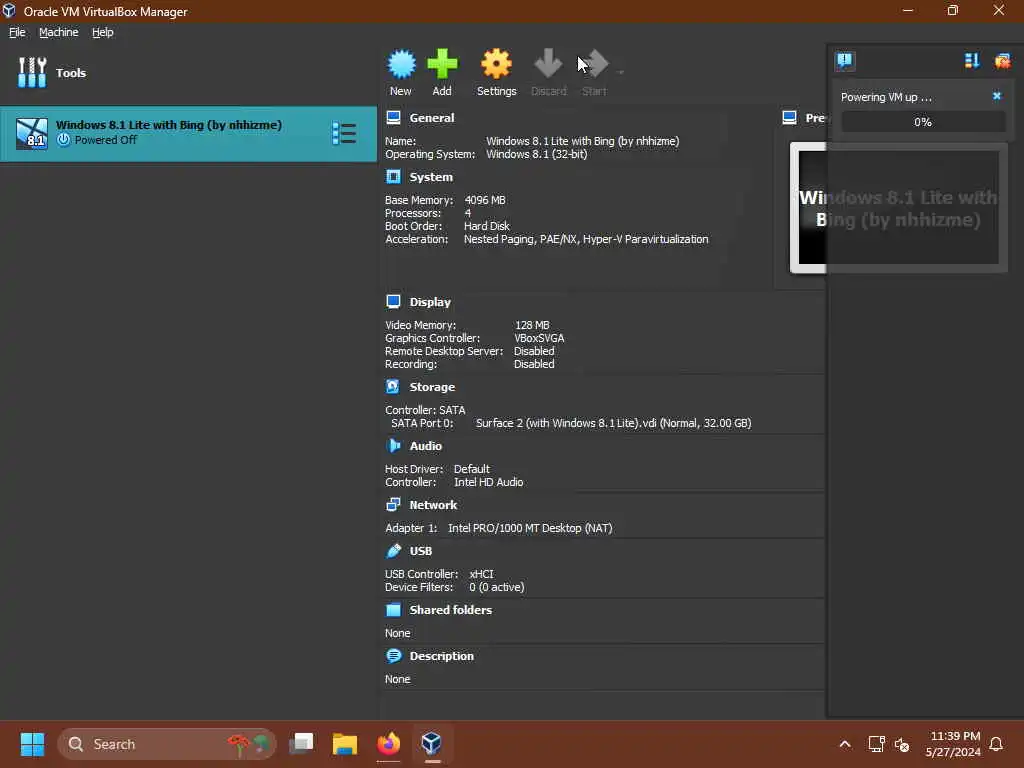The width and height of the screenshot is (1024, 768).
Task: Click the VirtualBox taskbar icon
Action: (x=432, y=744)
